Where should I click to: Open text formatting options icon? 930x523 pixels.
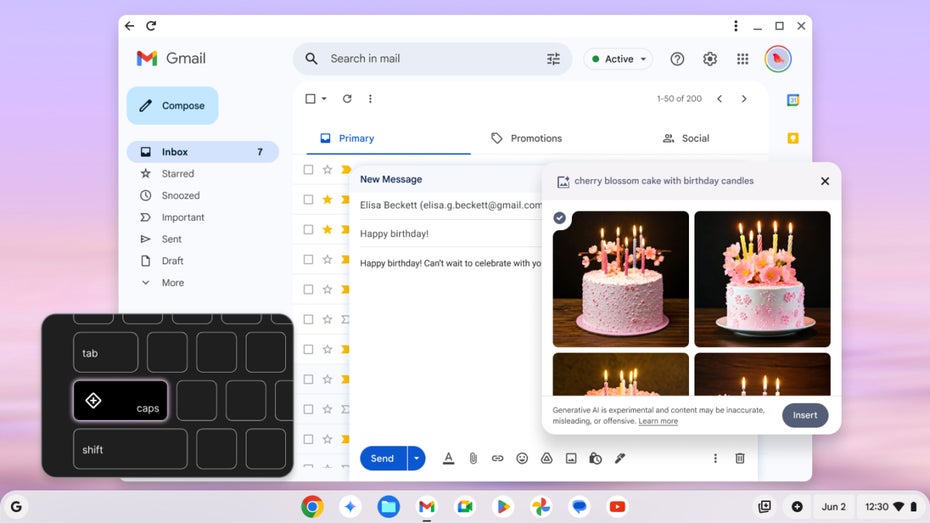[x=448, y=458]
